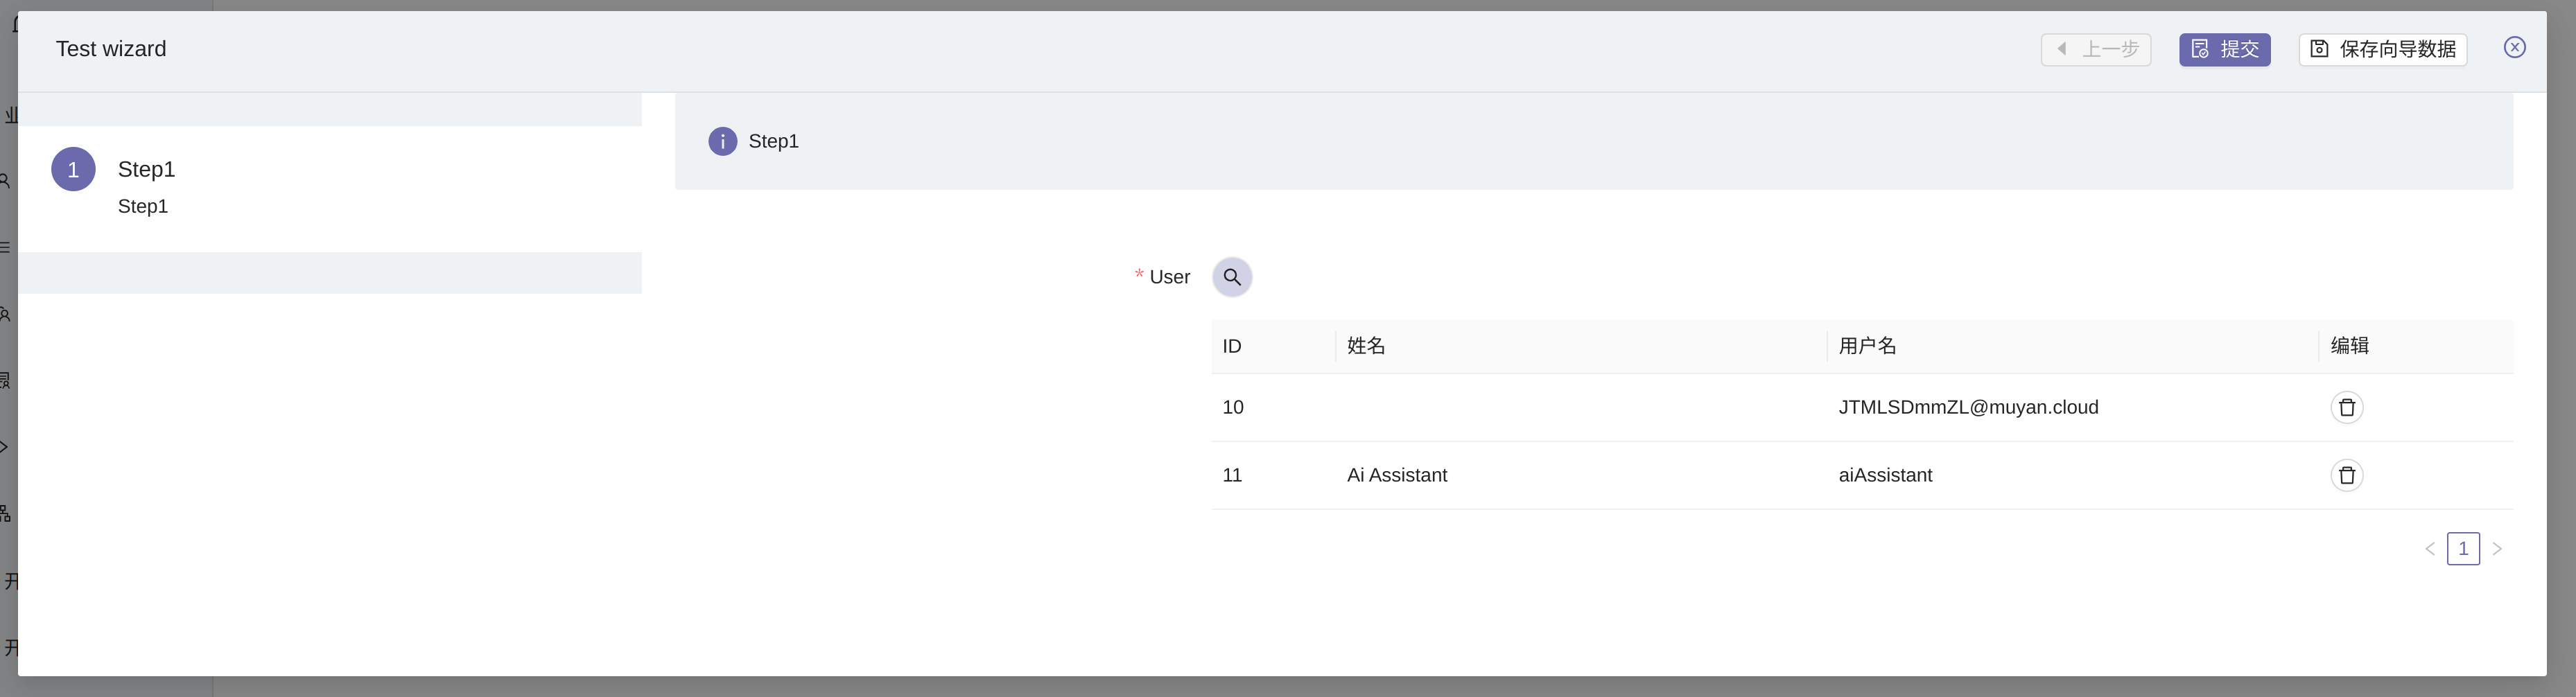Click the User search magnifier icon
Viewport: 2576px width, 697px height.
pyautogui.click(x=1232, y=277)
